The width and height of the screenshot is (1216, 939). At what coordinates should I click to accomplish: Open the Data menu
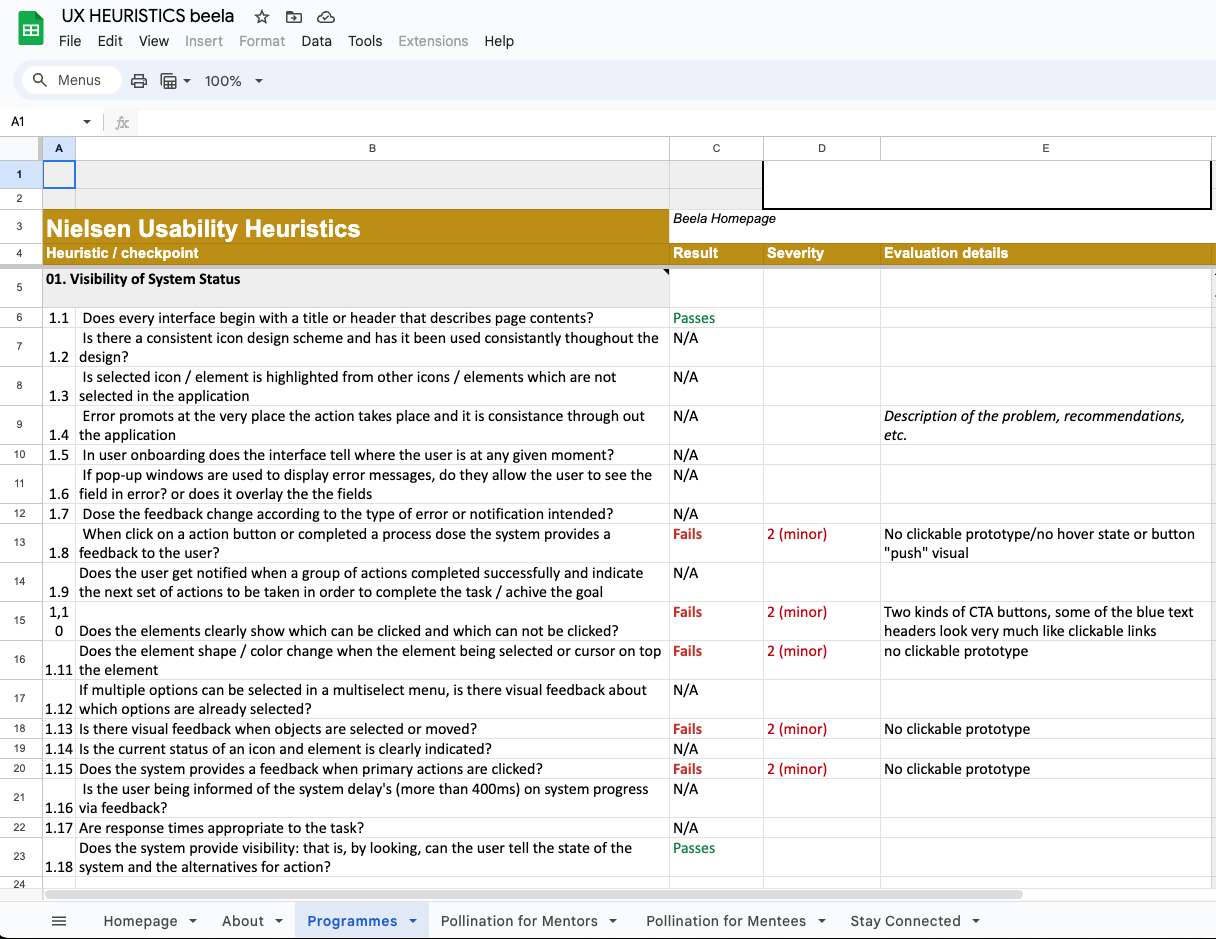tap(316, 41)
